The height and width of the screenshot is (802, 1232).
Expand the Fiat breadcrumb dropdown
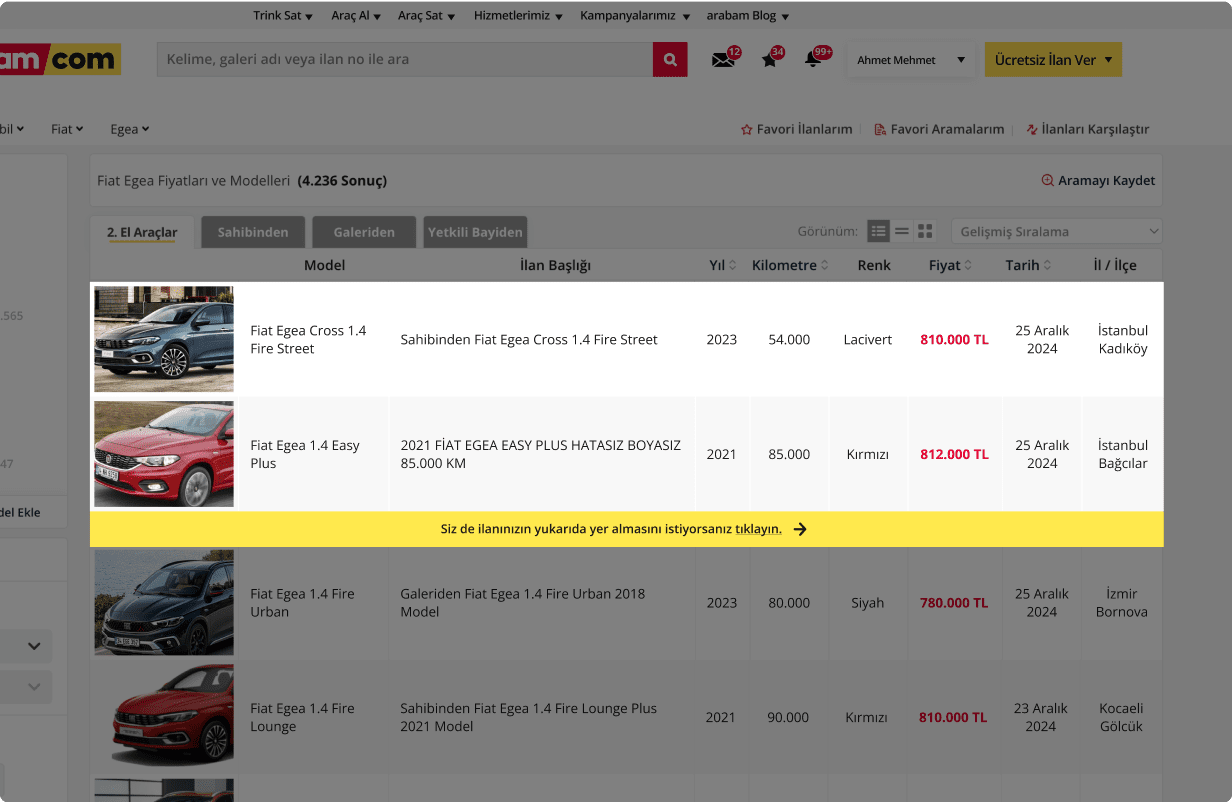point(67,129)
